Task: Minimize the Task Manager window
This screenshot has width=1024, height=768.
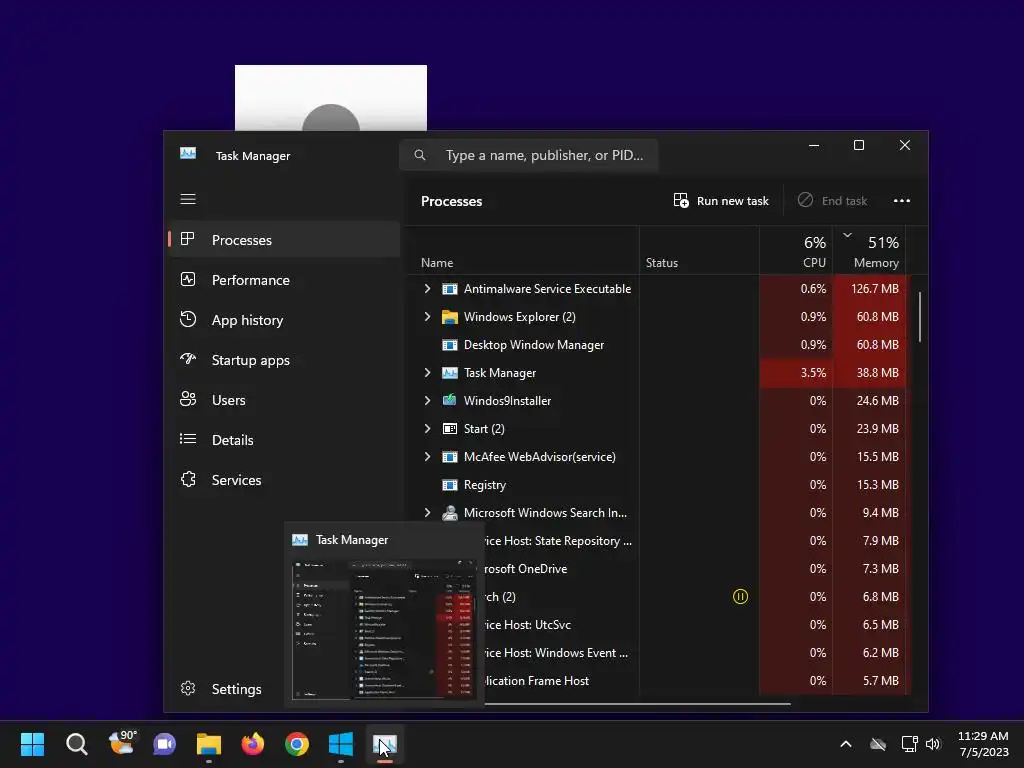Action: tap(814, 145)
